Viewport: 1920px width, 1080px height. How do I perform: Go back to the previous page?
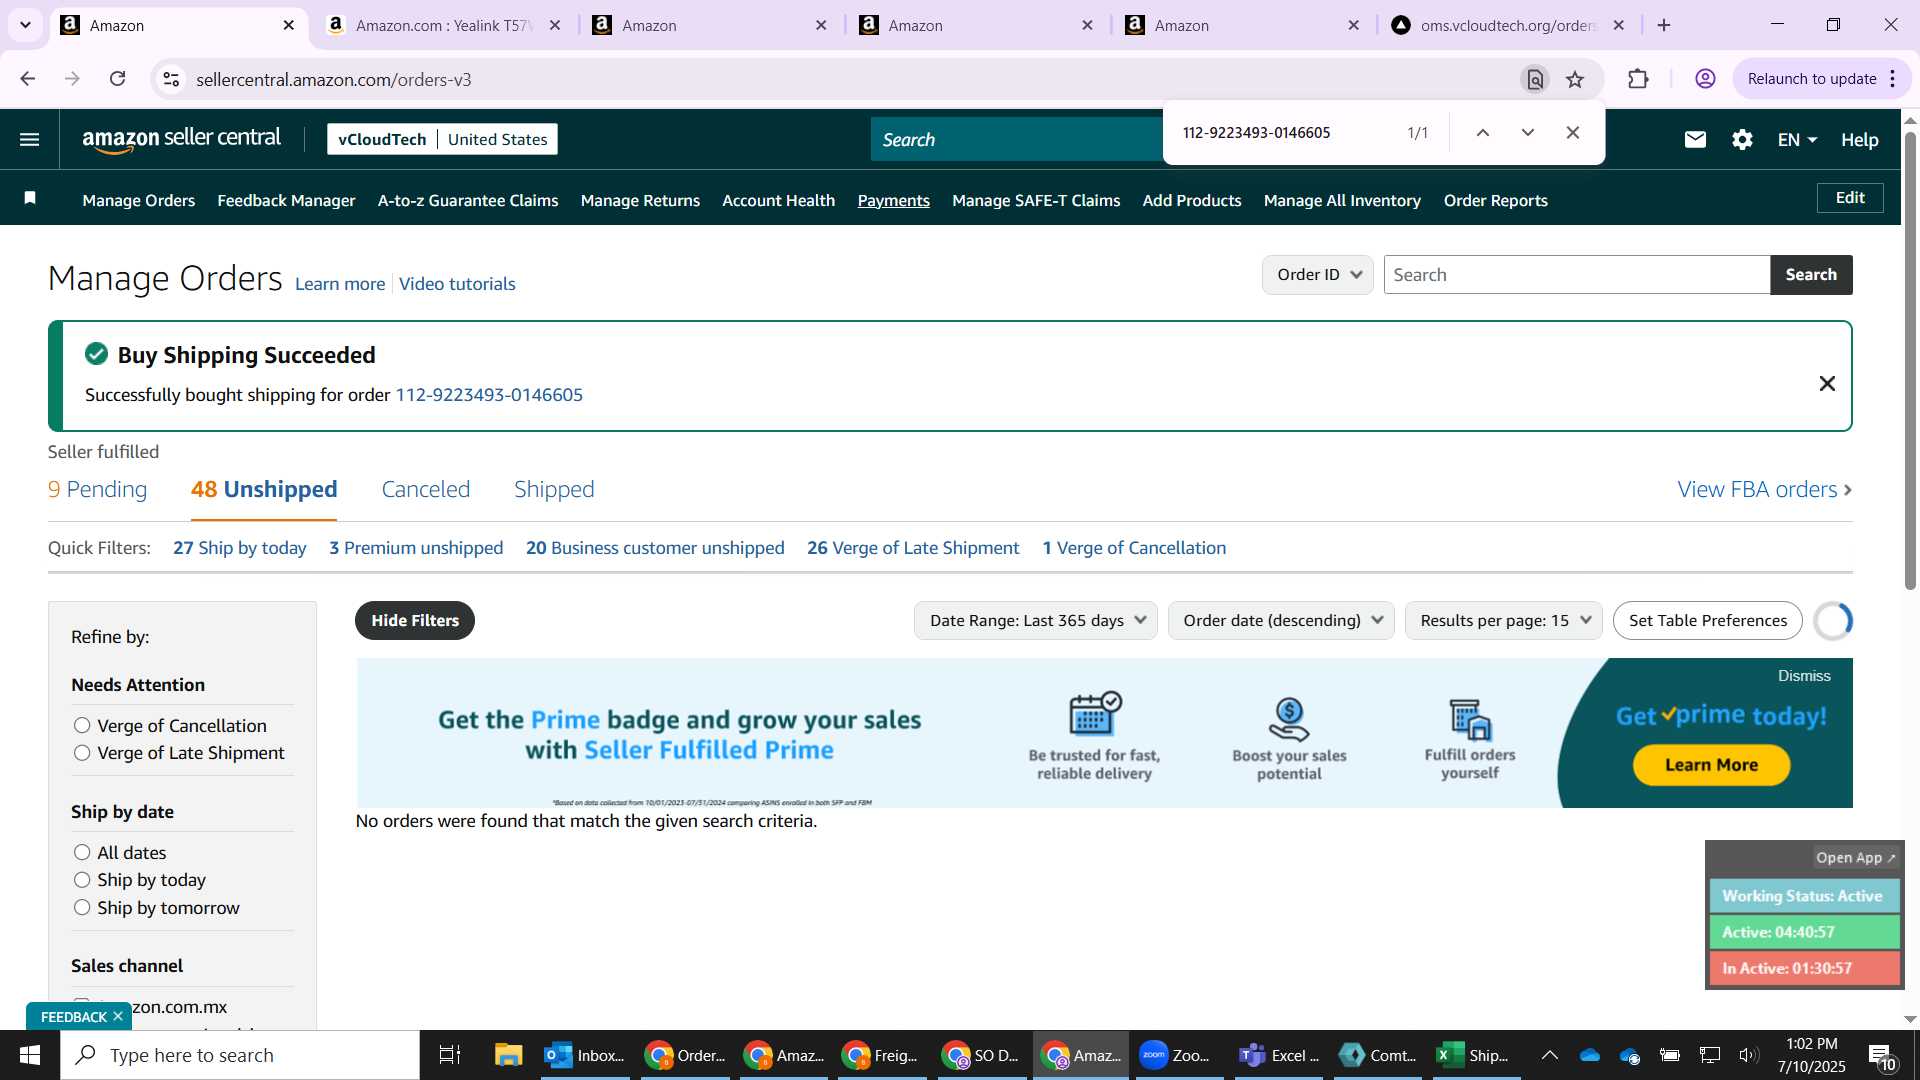tap(28, 79)
